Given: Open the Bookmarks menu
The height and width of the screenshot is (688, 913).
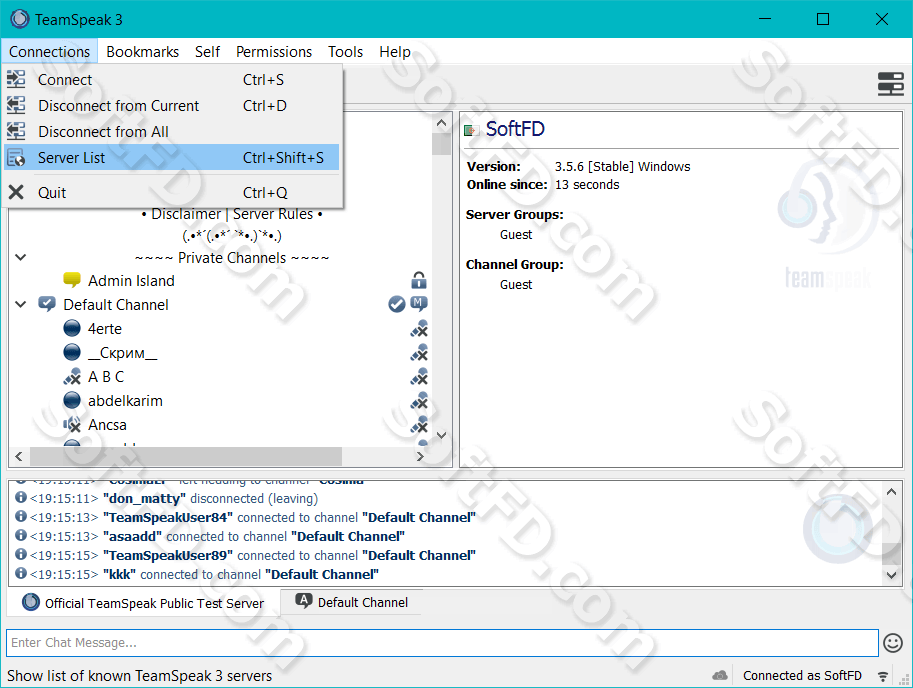Looking at the screenshot, I should click(143, 52).
